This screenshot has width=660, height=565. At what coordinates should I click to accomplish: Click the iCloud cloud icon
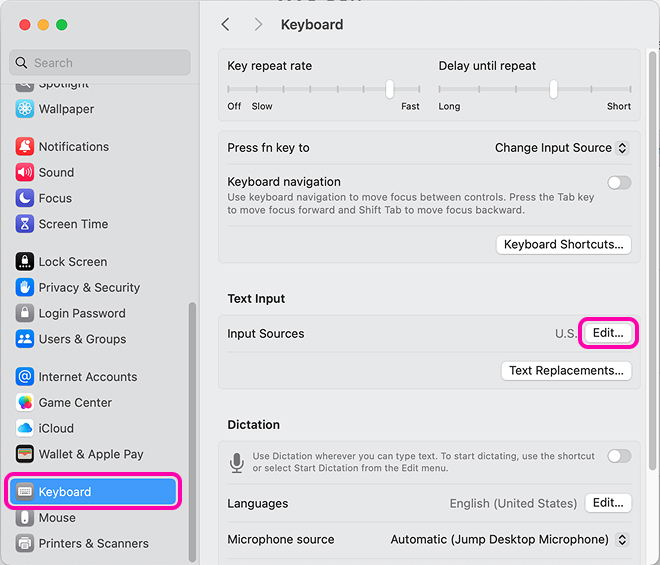coord(25,428)
